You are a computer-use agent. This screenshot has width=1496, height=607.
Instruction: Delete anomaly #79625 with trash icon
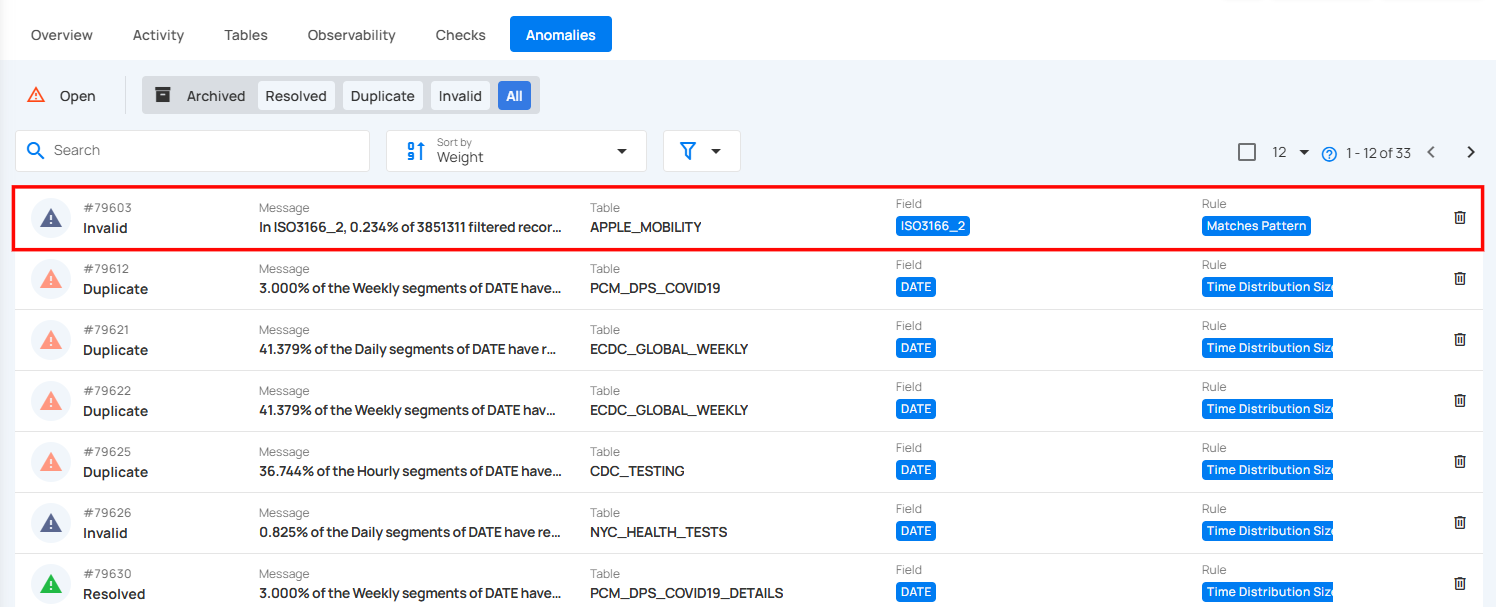tap(1459, 461)
